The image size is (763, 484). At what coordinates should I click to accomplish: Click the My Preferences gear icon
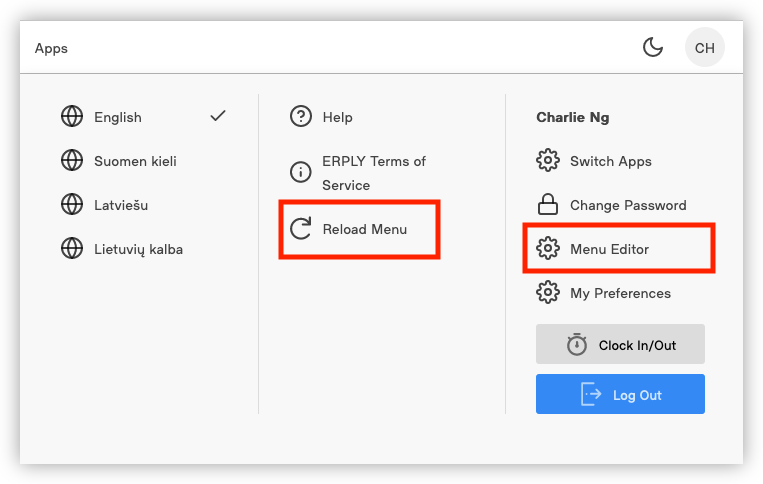tap(548, 292)
